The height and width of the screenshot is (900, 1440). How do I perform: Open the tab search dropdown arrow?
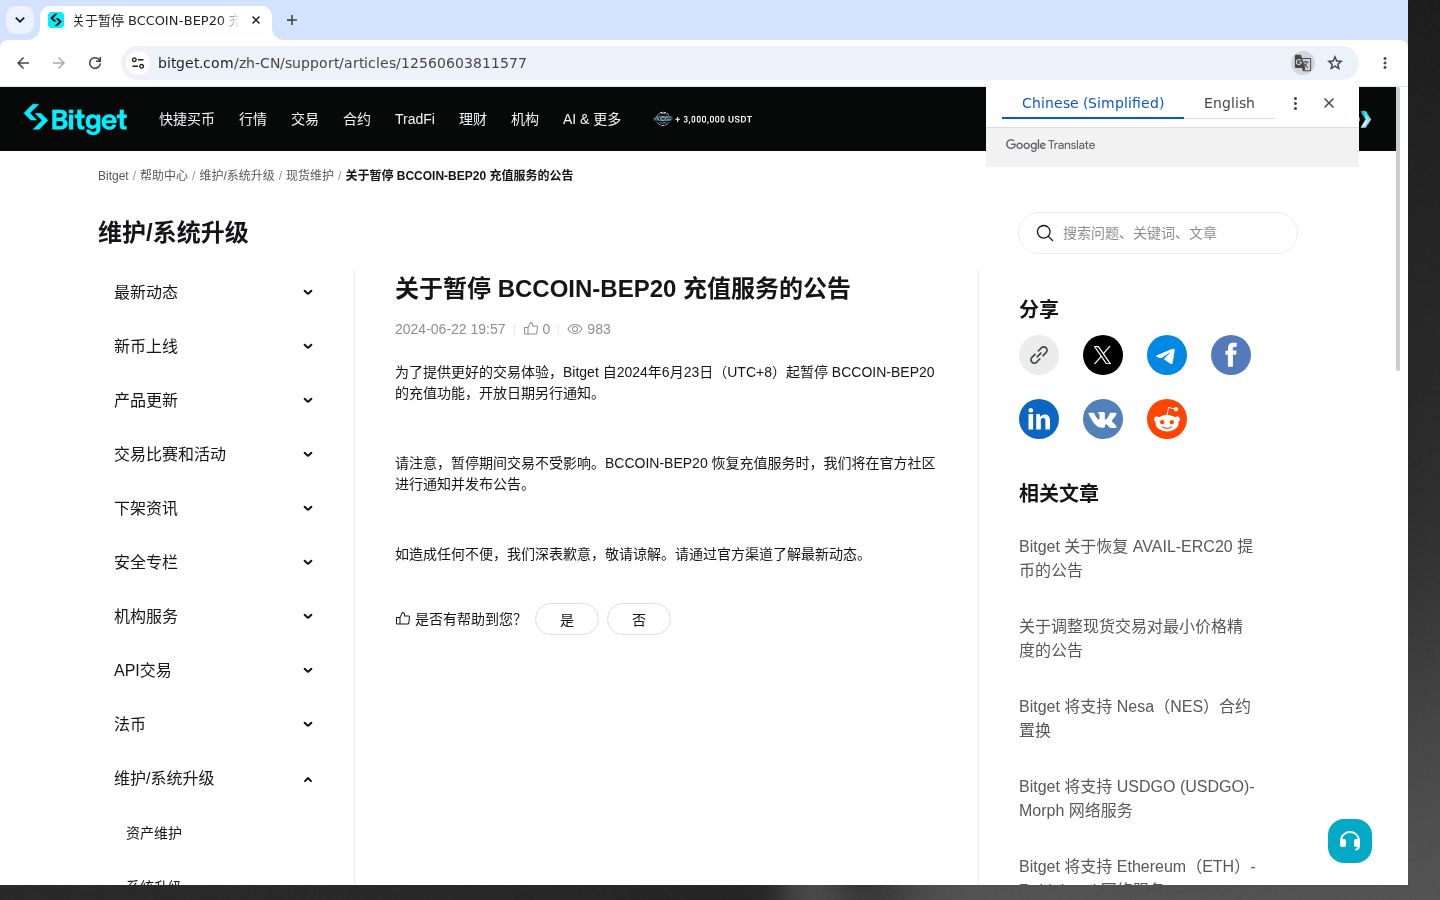coord(20,20)
